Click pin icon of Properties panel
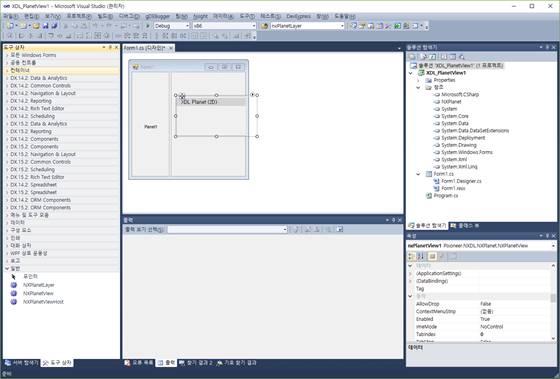This screenshot has width=560, height=379. [x=547, y=236]
